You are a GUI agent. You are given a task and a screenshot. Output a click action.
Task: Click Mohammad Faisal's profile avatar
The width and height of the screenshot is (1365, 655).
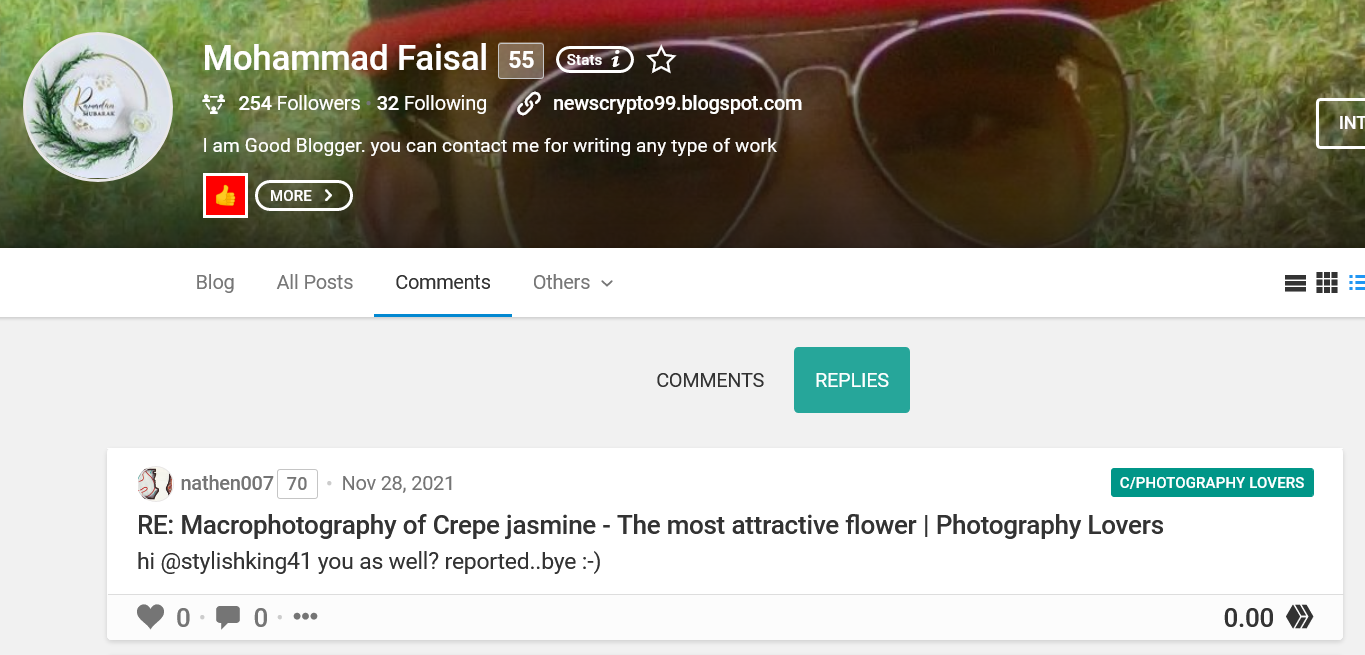coord(97,107)
